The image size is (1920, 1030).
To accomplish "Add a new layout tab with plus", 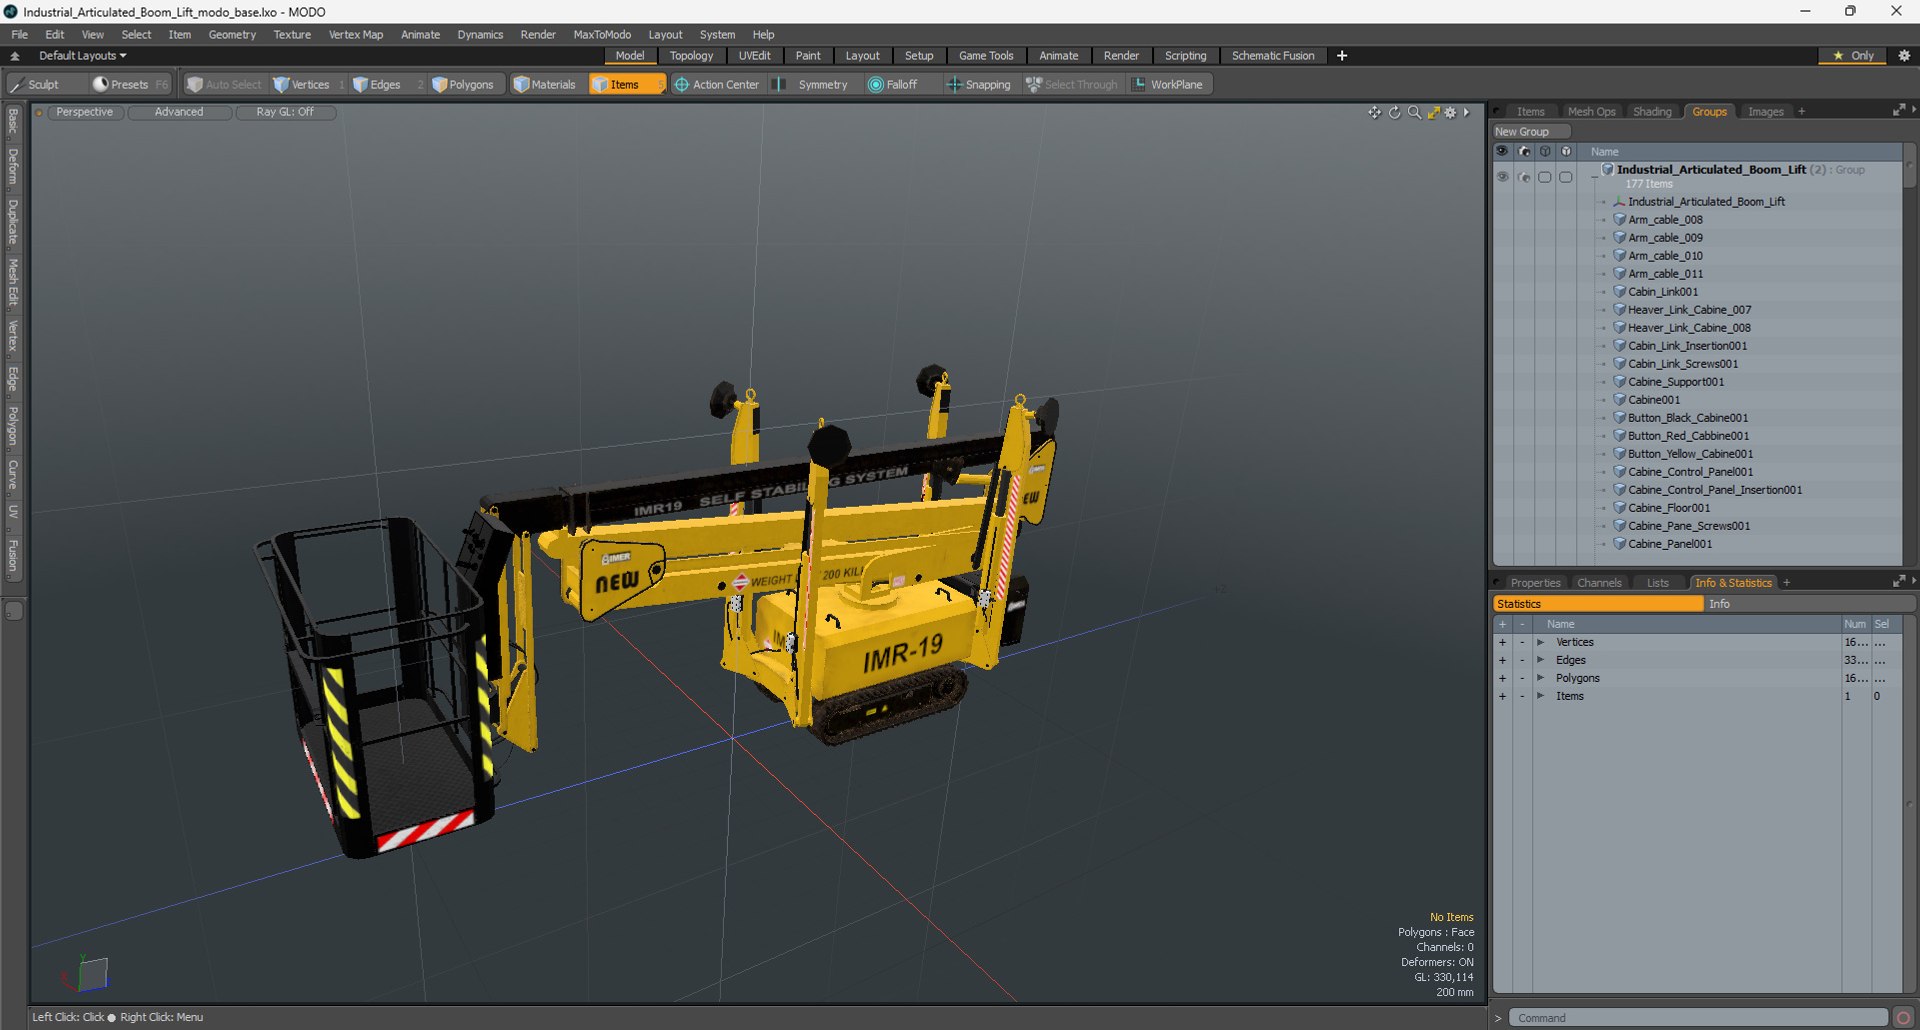I will point(1342,56).
